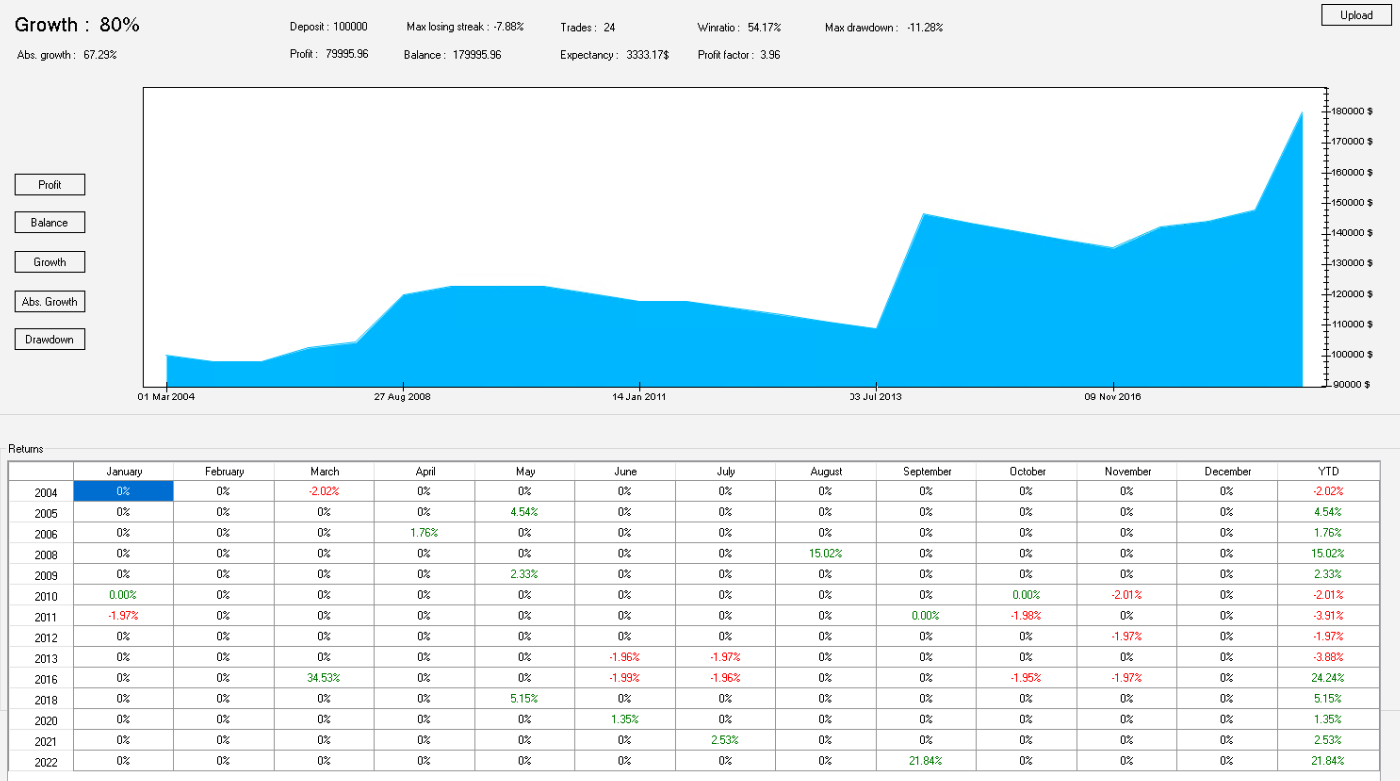Viewport: 1400px width, 781px height.
Task: Select the January column header
Action: pos(124,471)
